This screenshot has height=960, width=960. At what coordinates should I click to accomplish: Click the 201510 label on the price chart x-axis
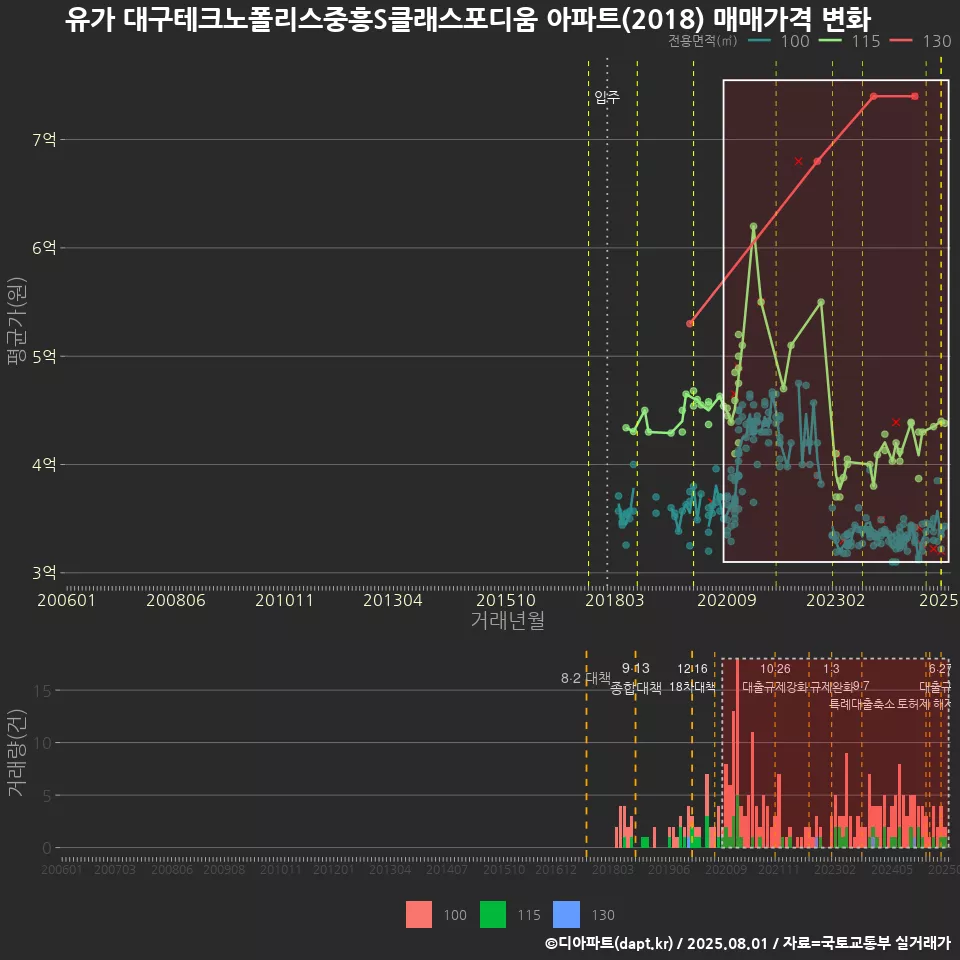(506, 600)
